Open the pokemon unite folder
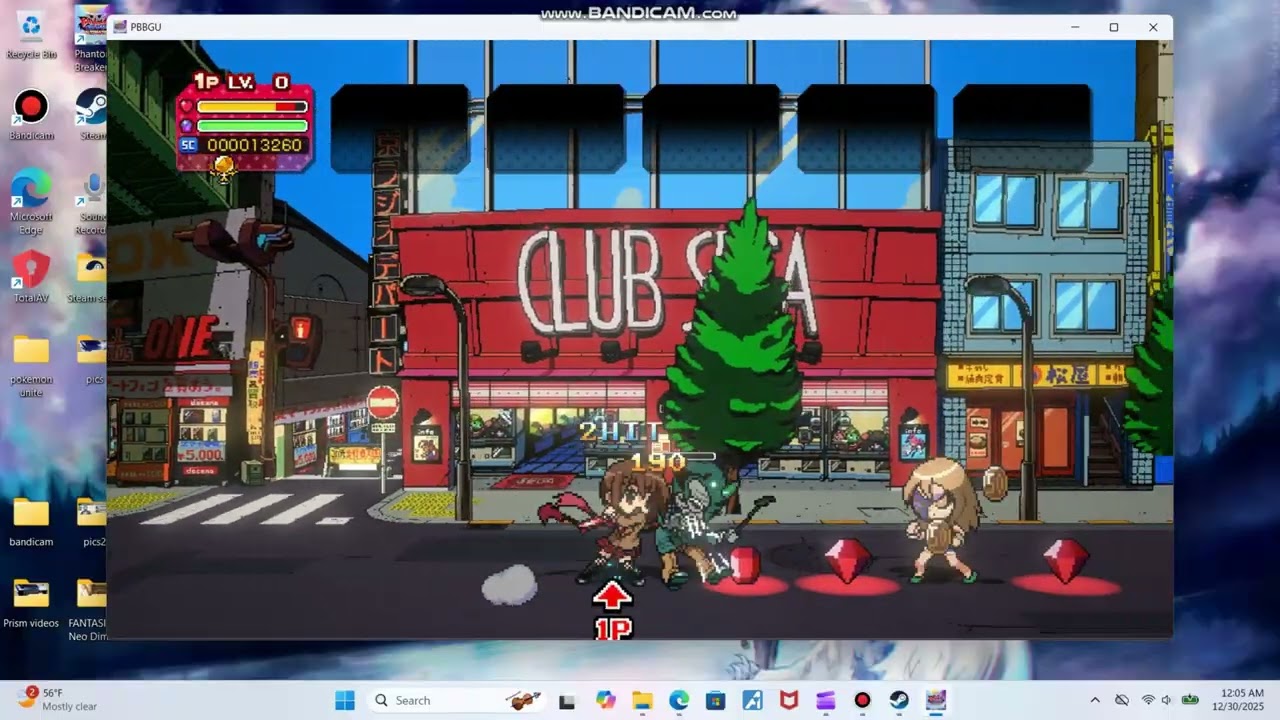This screenshot has height=720, width=1280. 31,365
